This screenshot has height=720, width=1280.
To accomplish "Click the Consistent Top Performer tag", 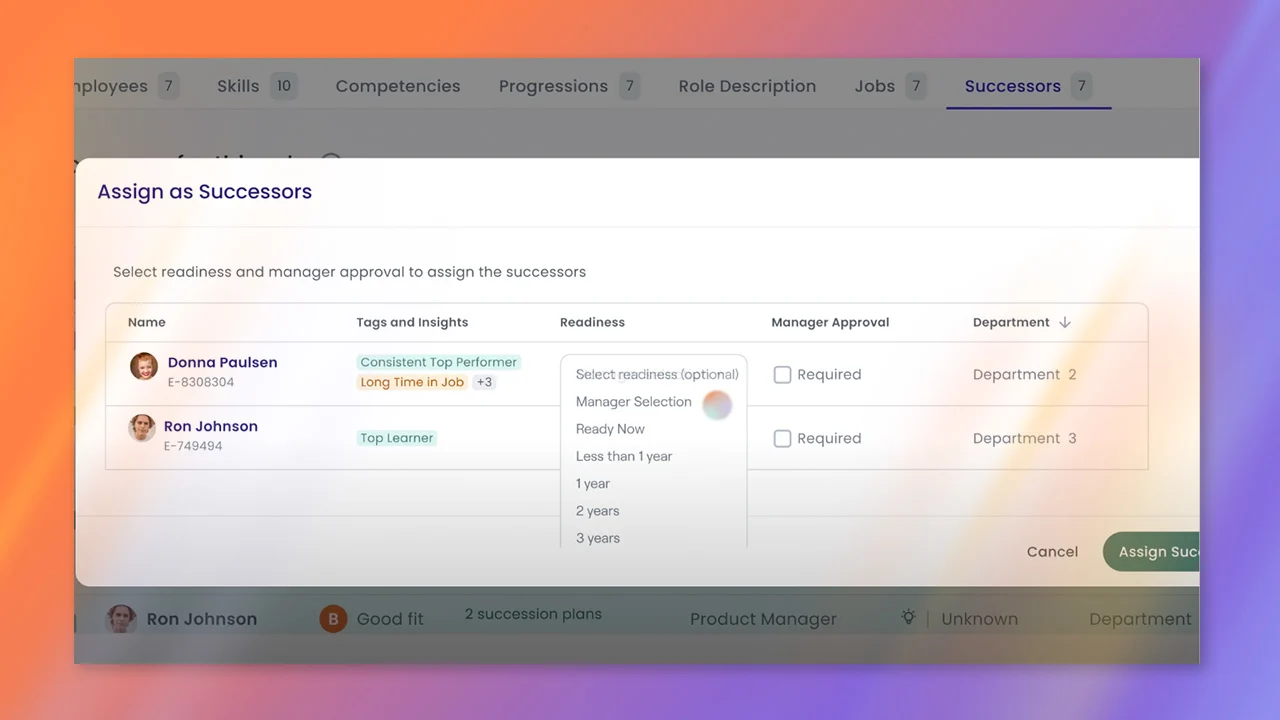I will (439, 362).
